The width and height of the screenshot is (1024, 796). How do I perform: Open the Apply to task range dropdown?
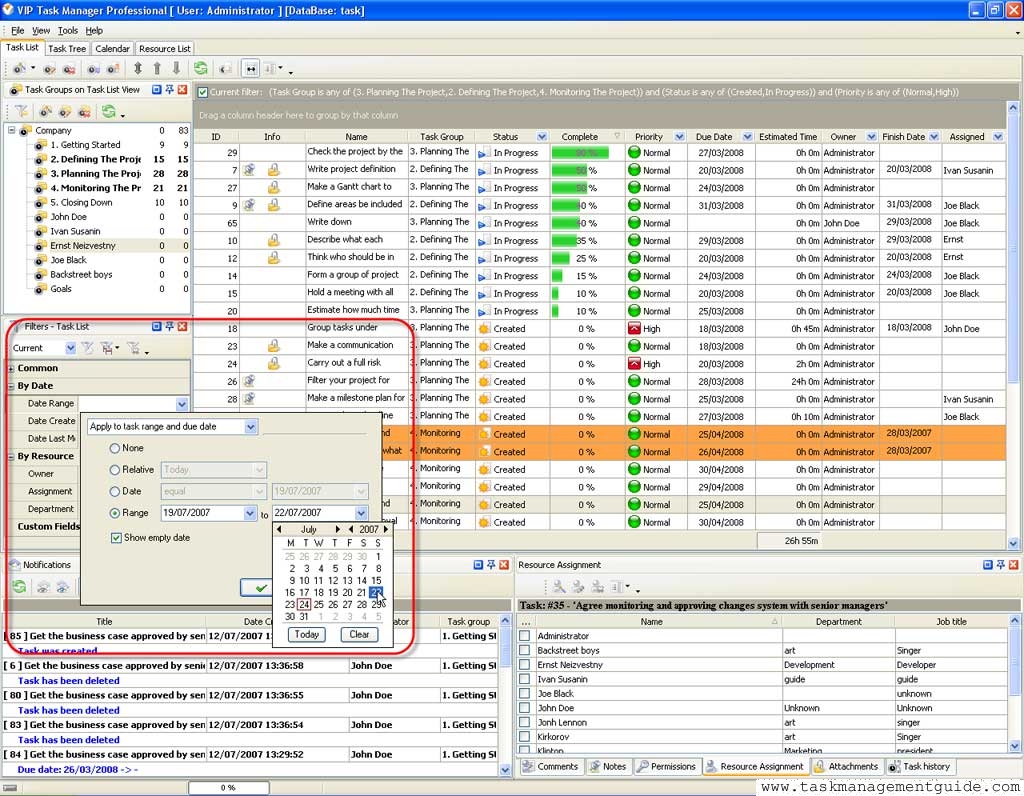(x=250, y=427)
